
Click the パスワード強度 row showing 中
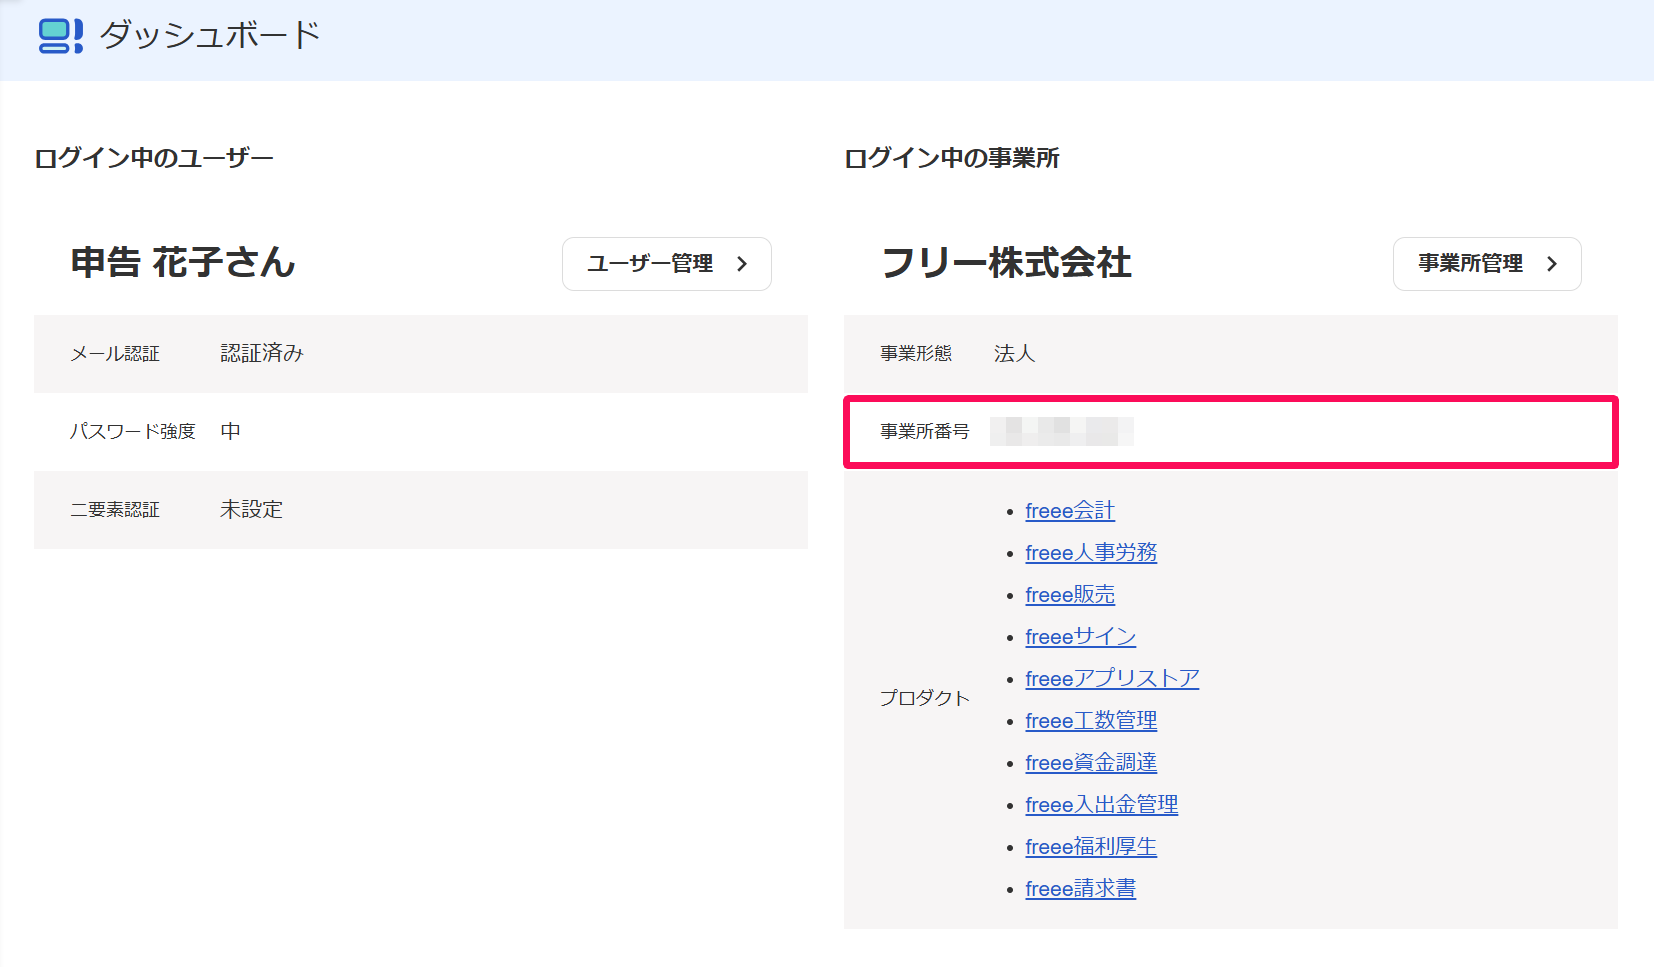[230, 431]
